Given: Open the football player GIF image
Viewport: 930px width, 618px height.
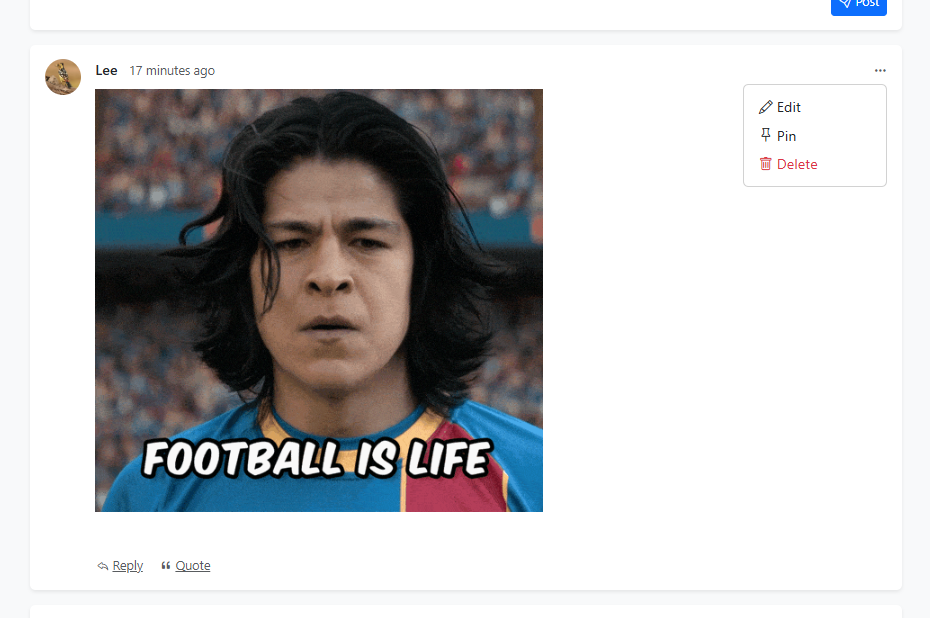Looking at the screenshot, I should [319, 300].
